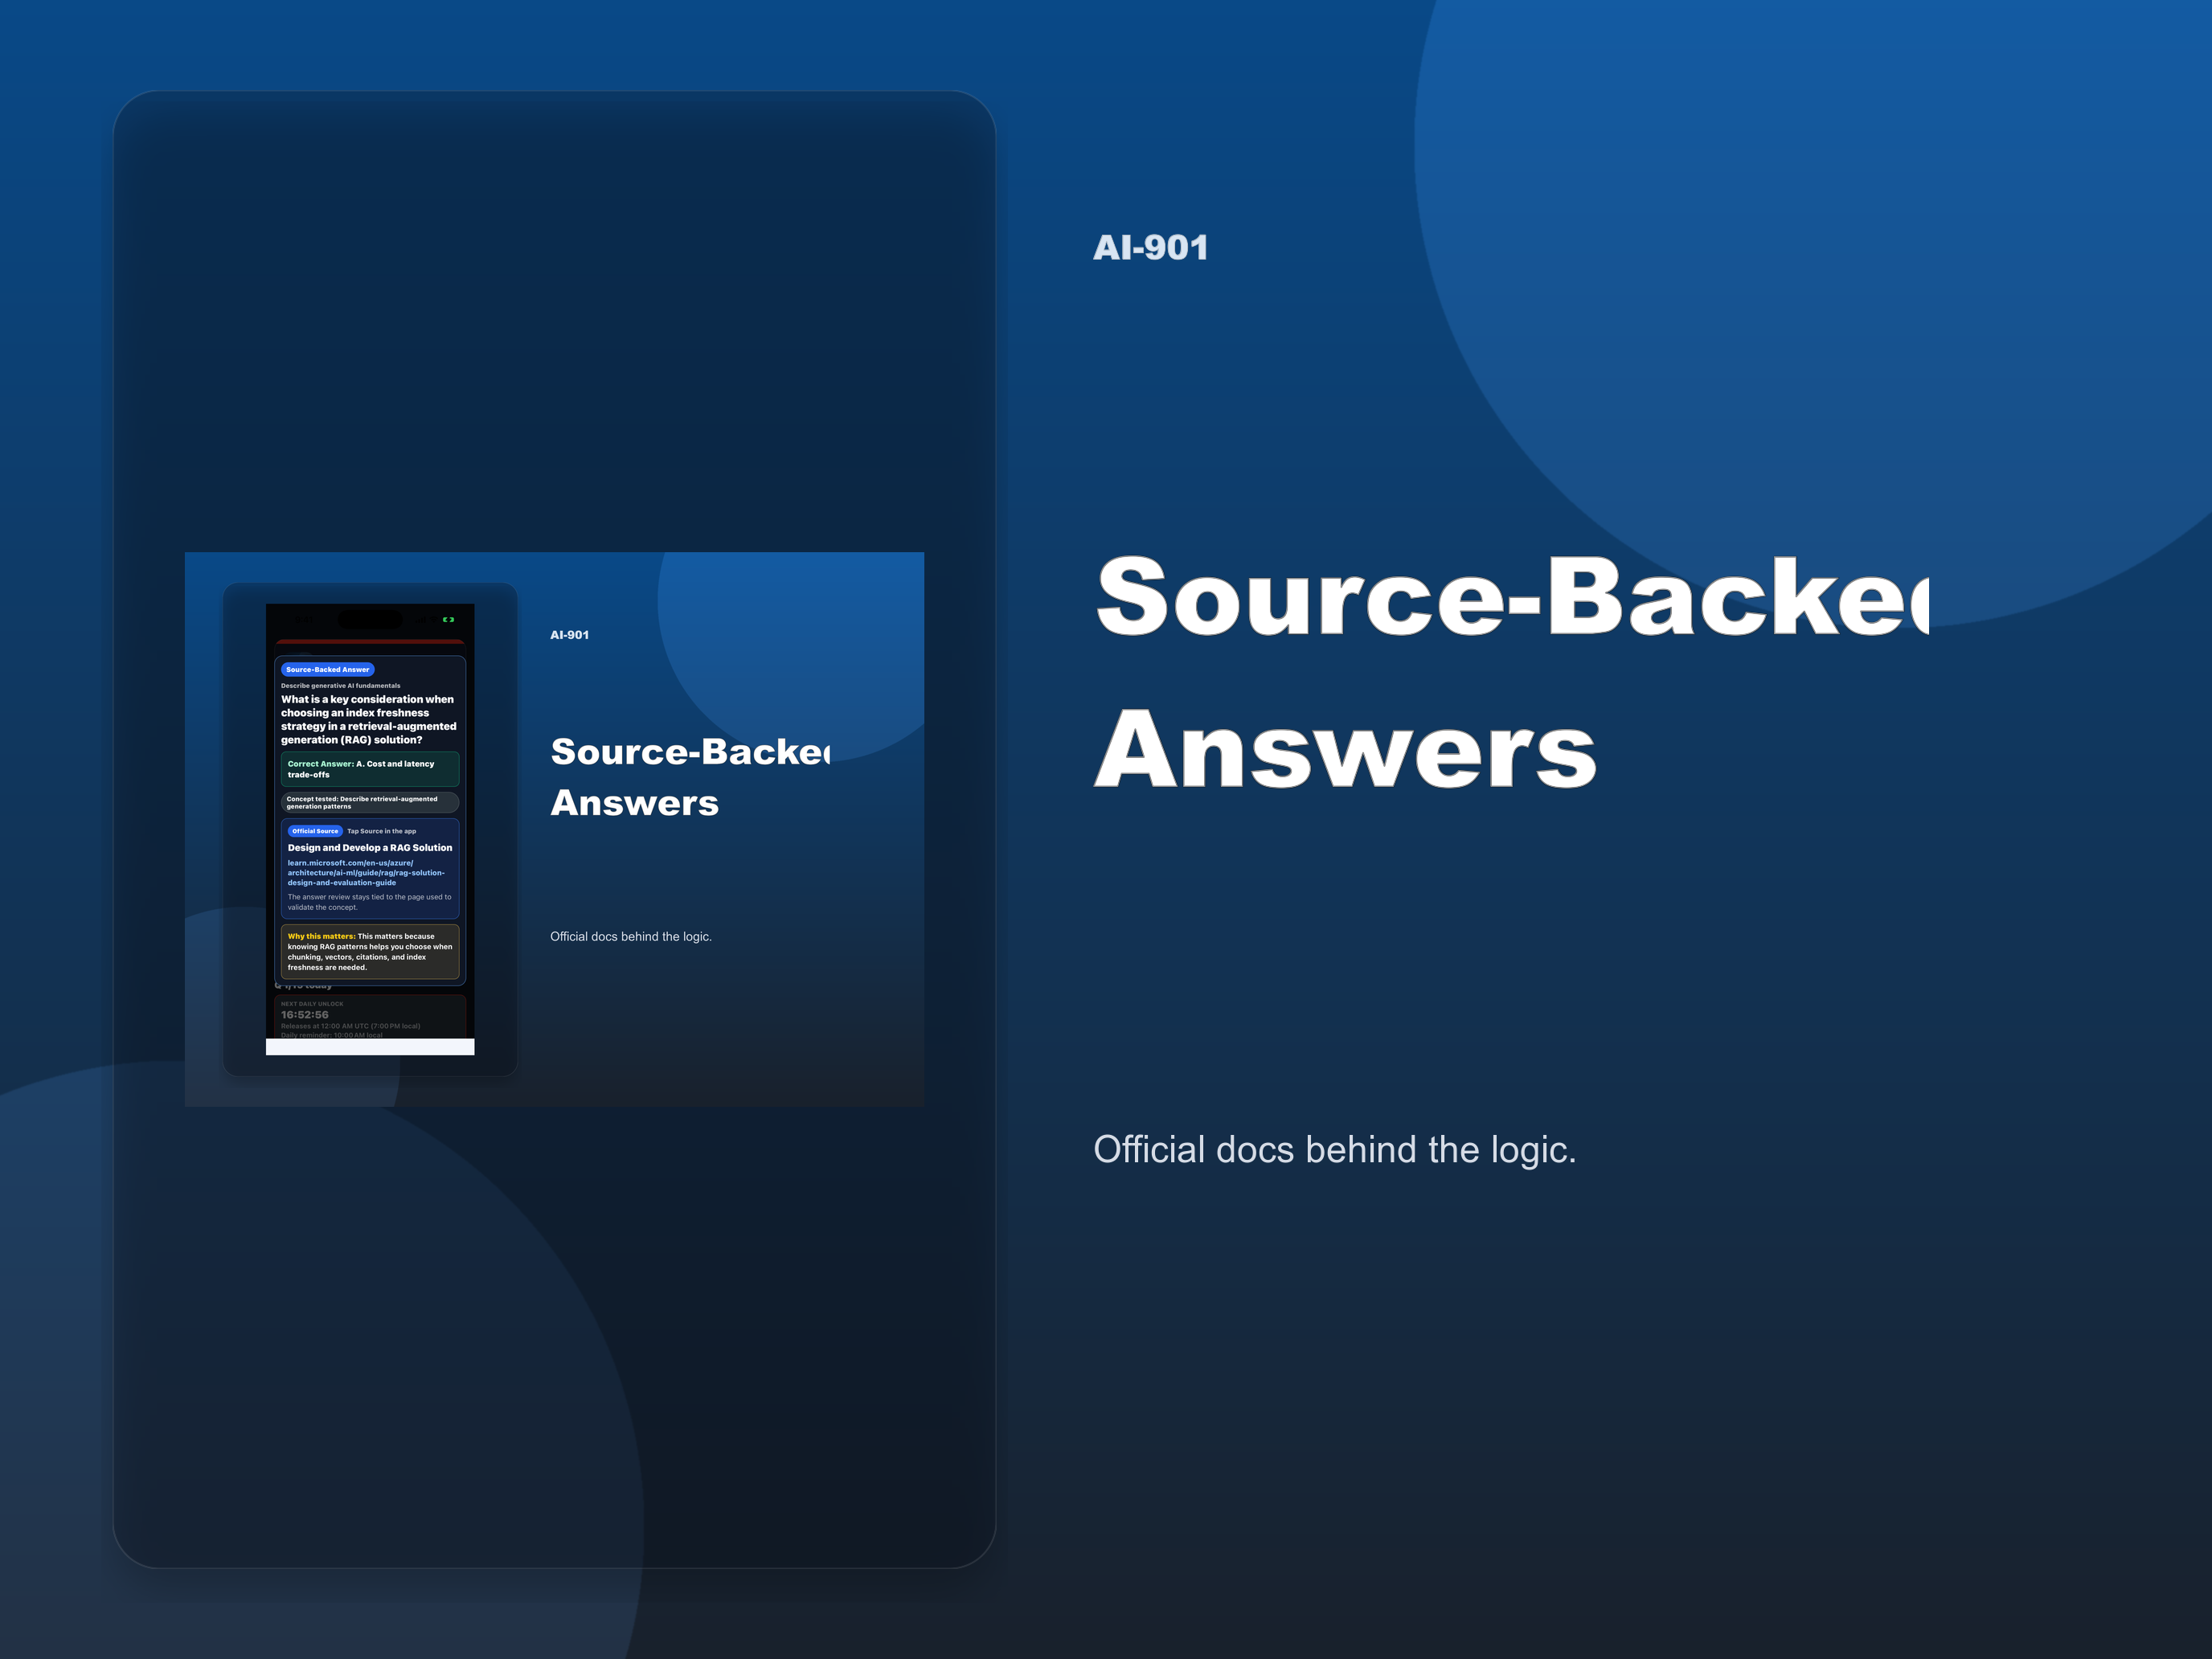
Task: Click the "The answer review stays tied" note
Action: 369,902
